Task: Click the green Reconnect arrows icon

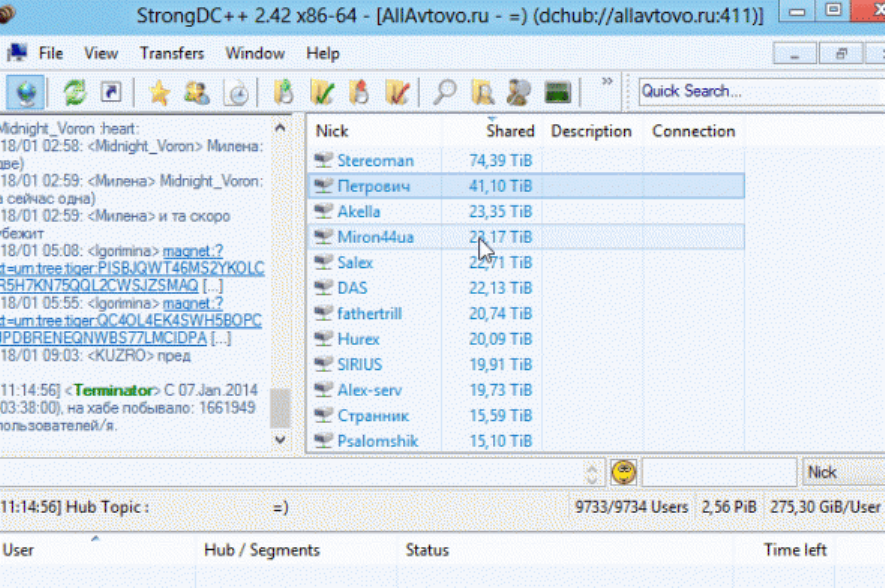Action: (x=74, y=93)
